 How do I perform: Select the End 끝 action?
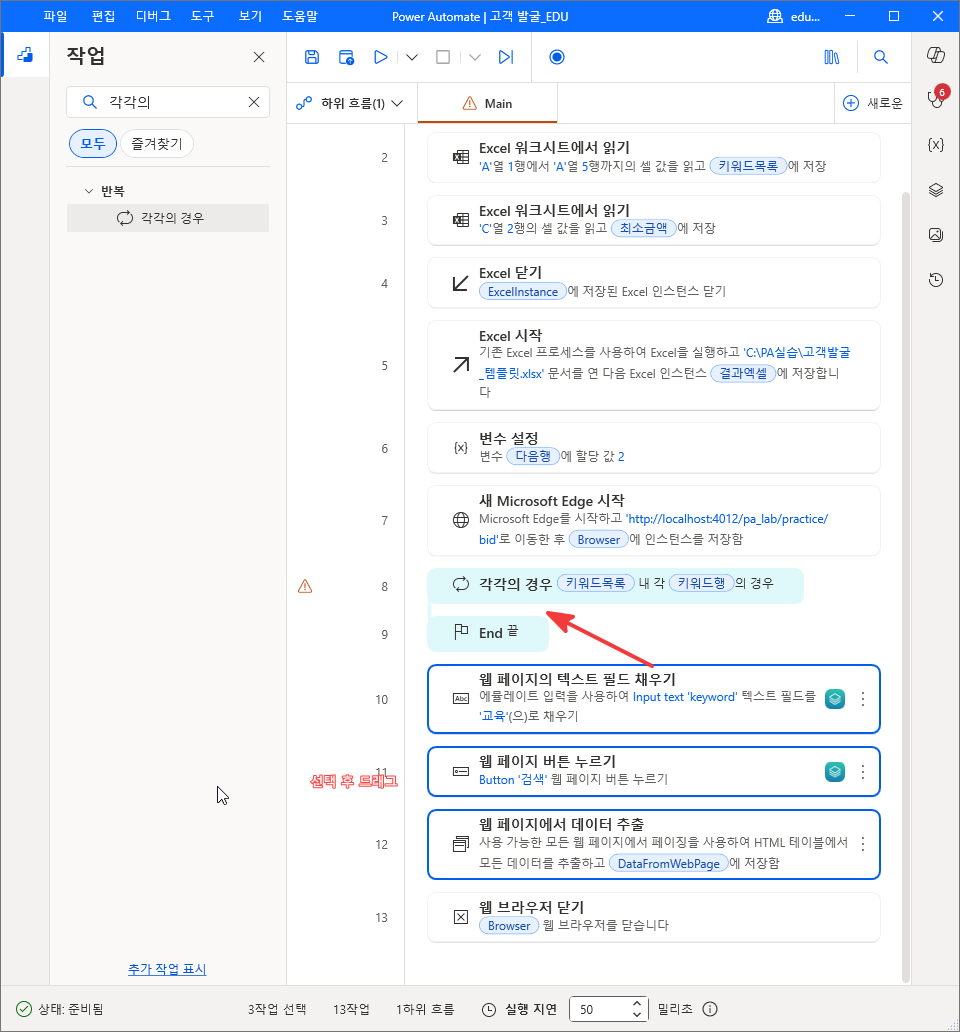click(488, 634)
